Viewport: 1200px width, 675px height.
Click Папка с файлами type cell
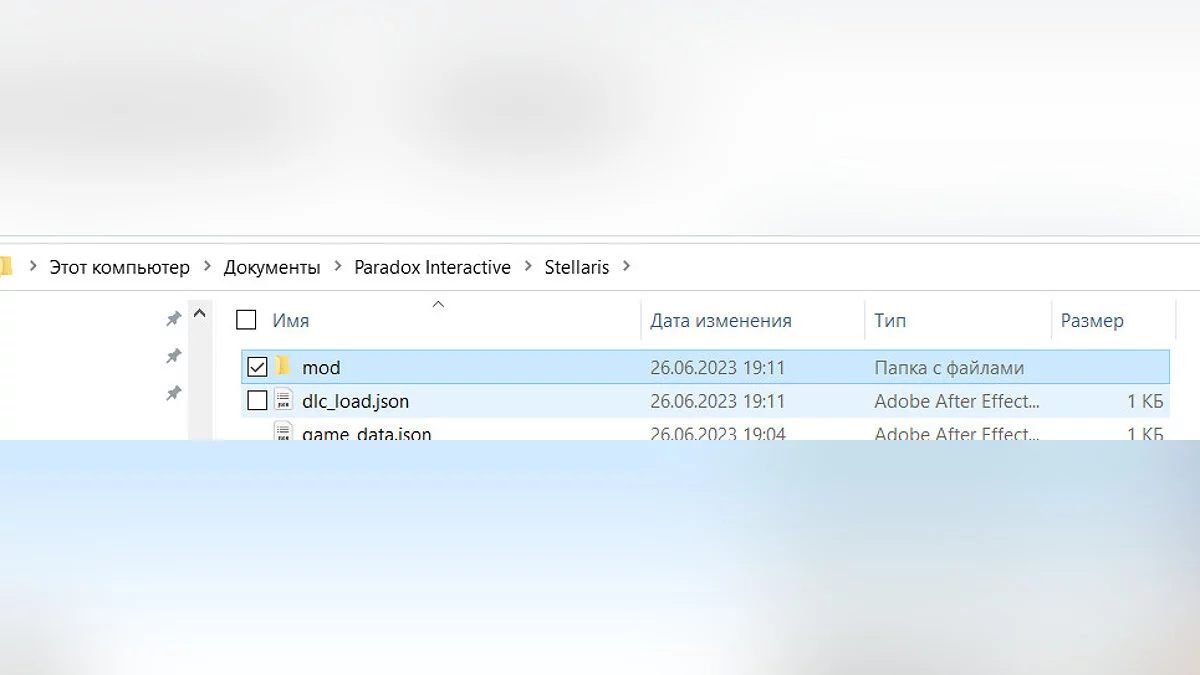[949, 368]
